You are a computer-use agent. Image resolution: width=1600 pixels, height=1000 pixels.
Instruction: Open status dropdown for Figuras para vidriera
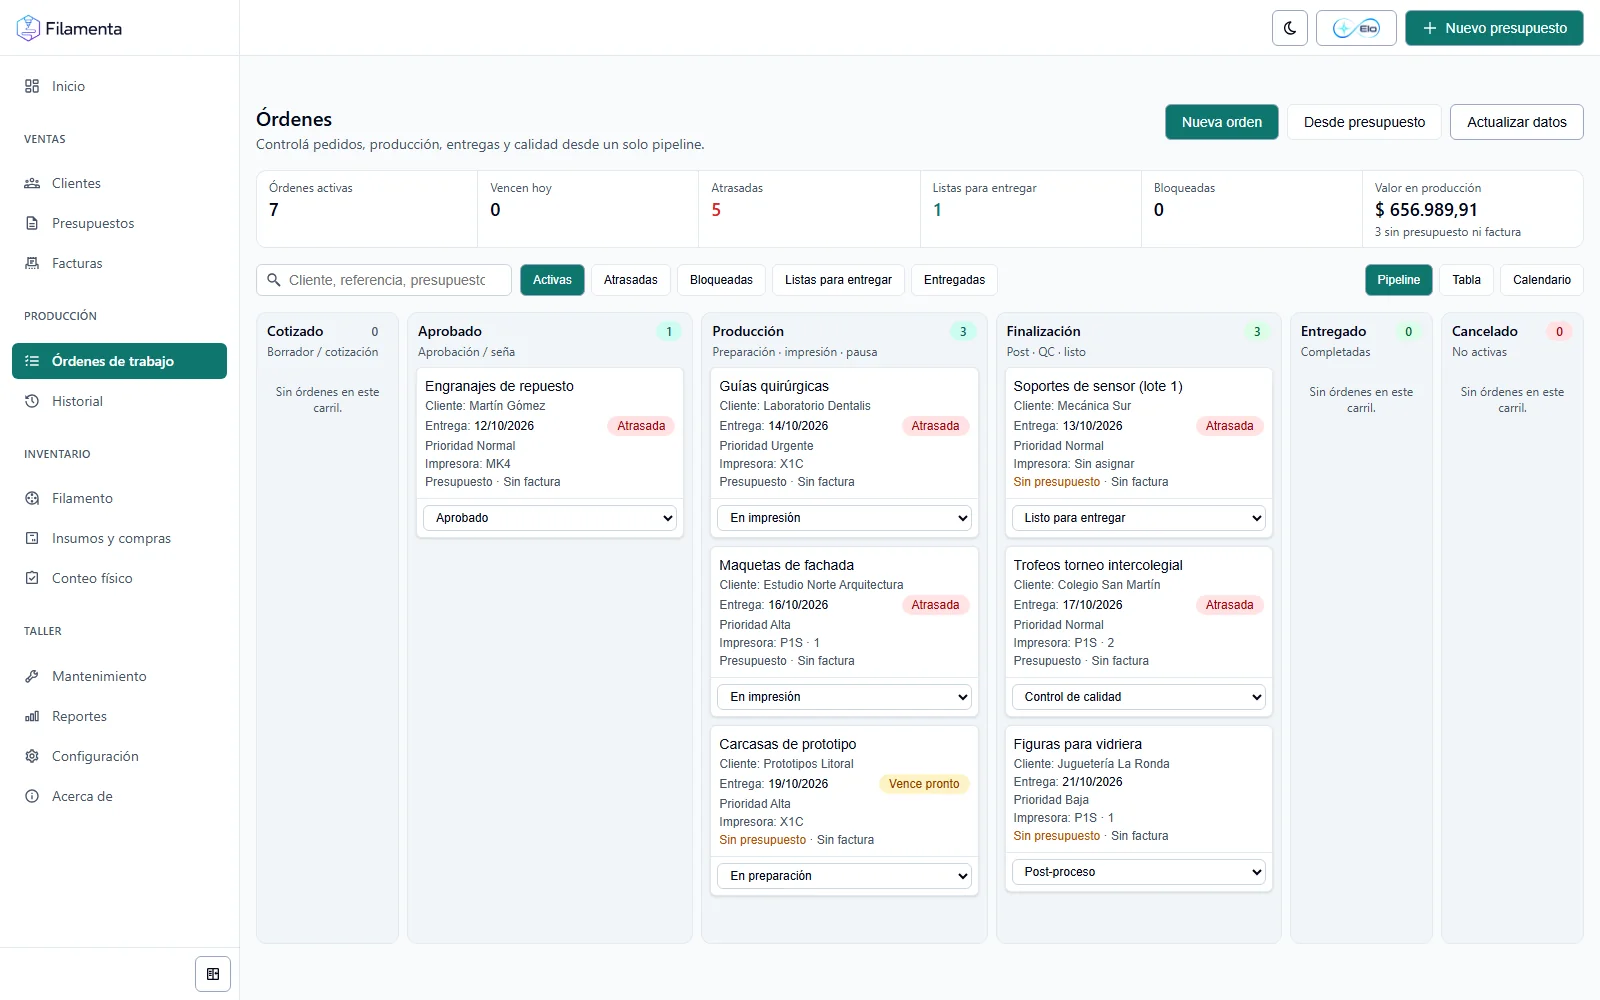(x=1139, y=872)
